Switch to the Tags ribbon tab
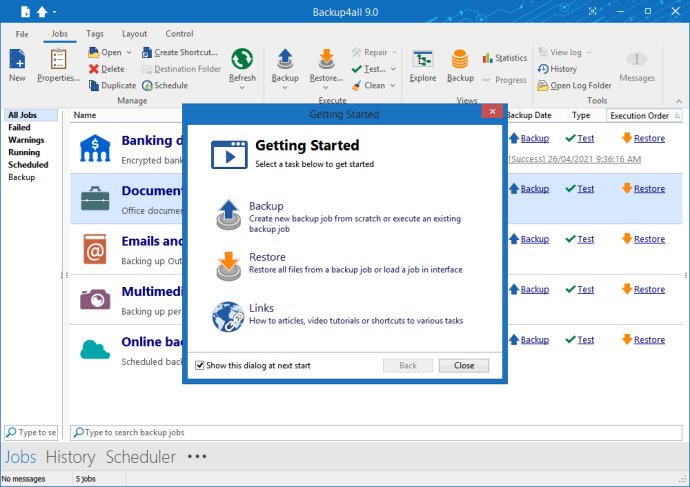Viewport: 690px width, 487px height. [95, 34]
